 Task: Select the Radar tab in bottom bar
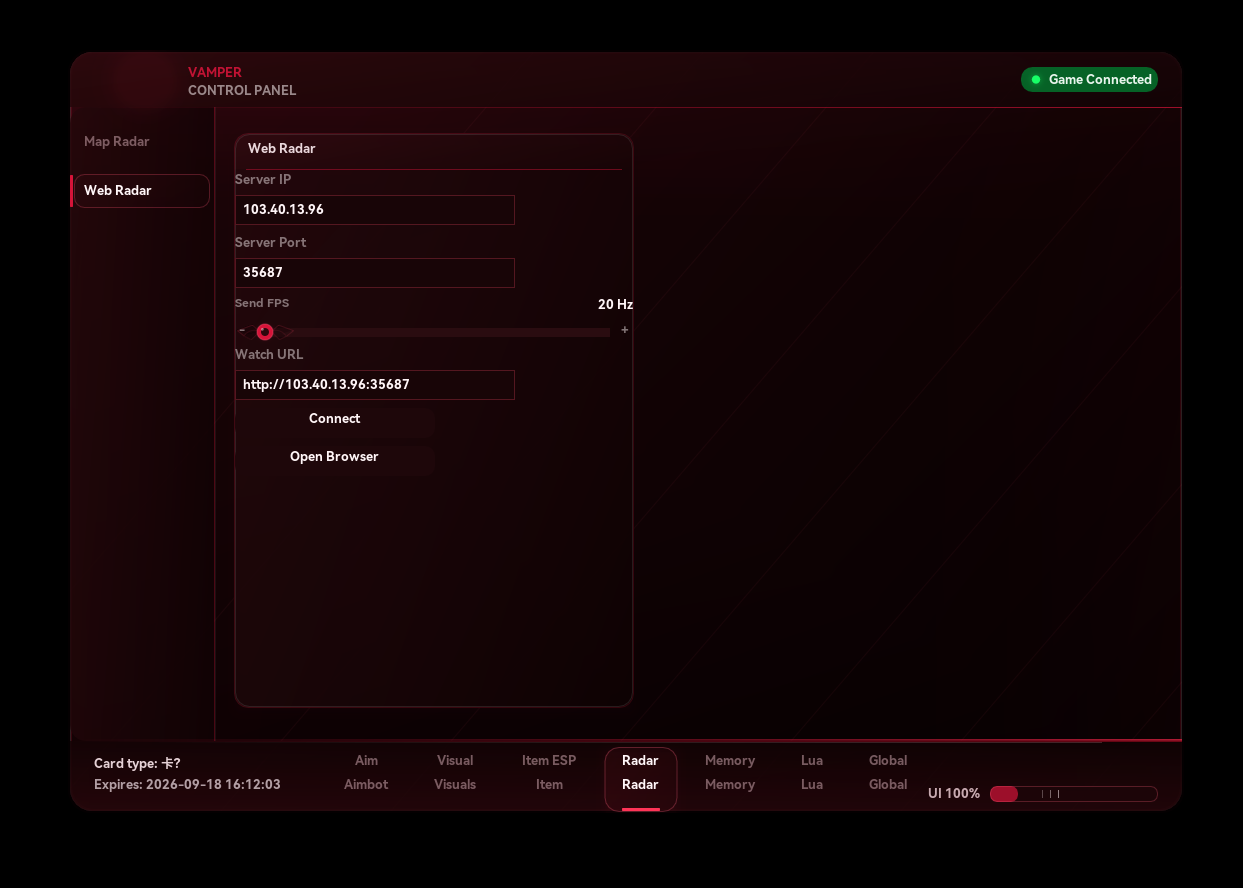641,778
